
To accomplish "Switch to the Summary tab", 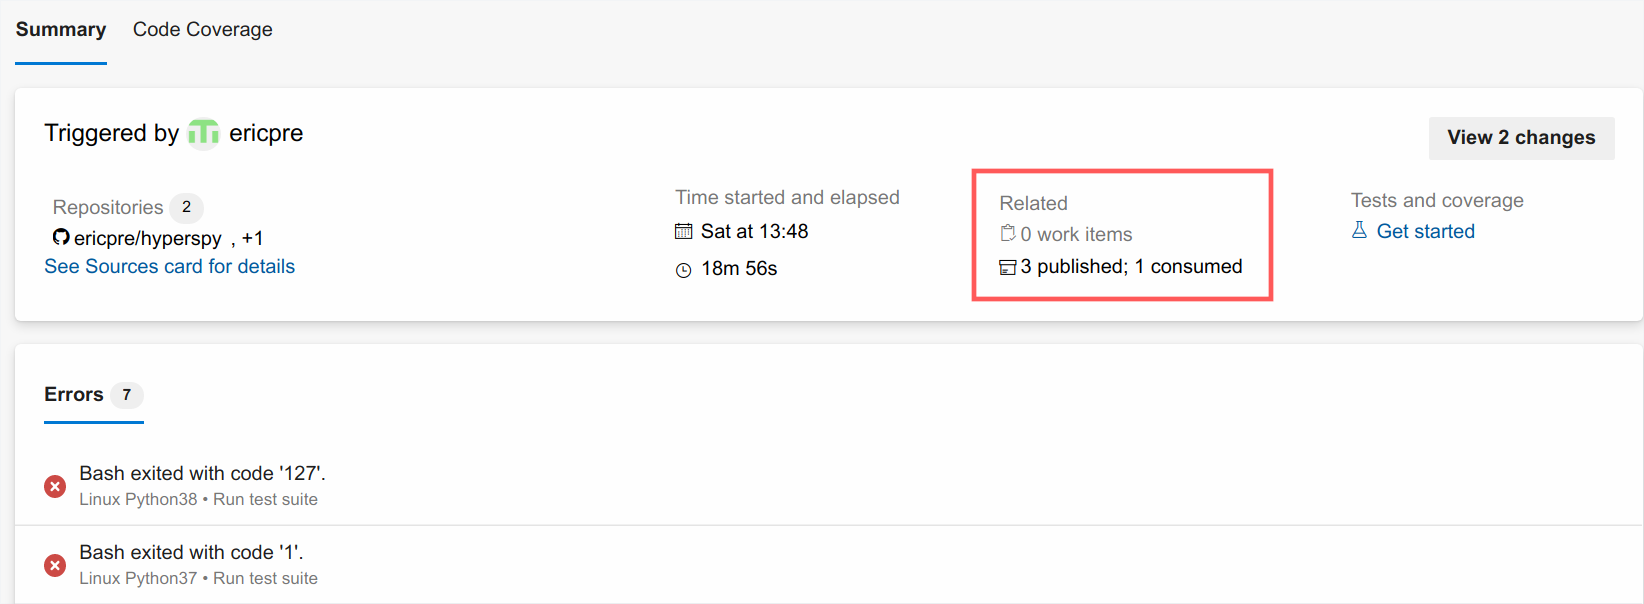I will click(61, 30).
